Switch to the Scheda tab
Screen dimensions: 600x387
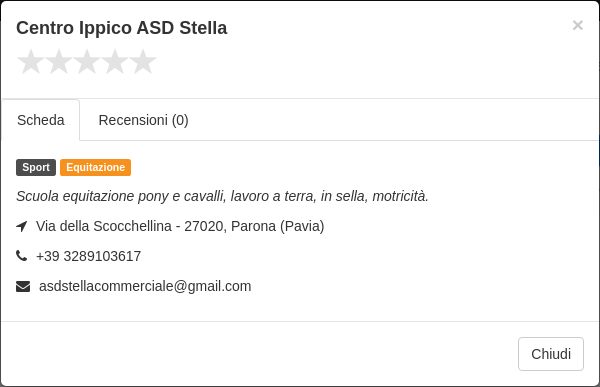(41, 120)
